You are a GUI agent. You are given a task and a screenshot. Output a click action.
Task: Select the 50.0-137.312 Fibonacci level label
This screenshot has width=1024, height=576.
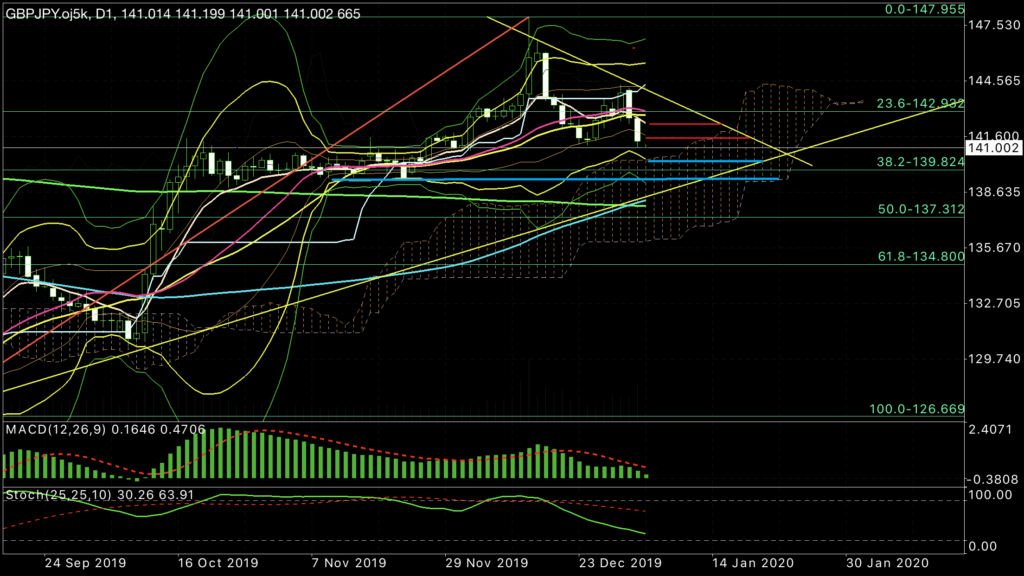click(x=921, y=210)
